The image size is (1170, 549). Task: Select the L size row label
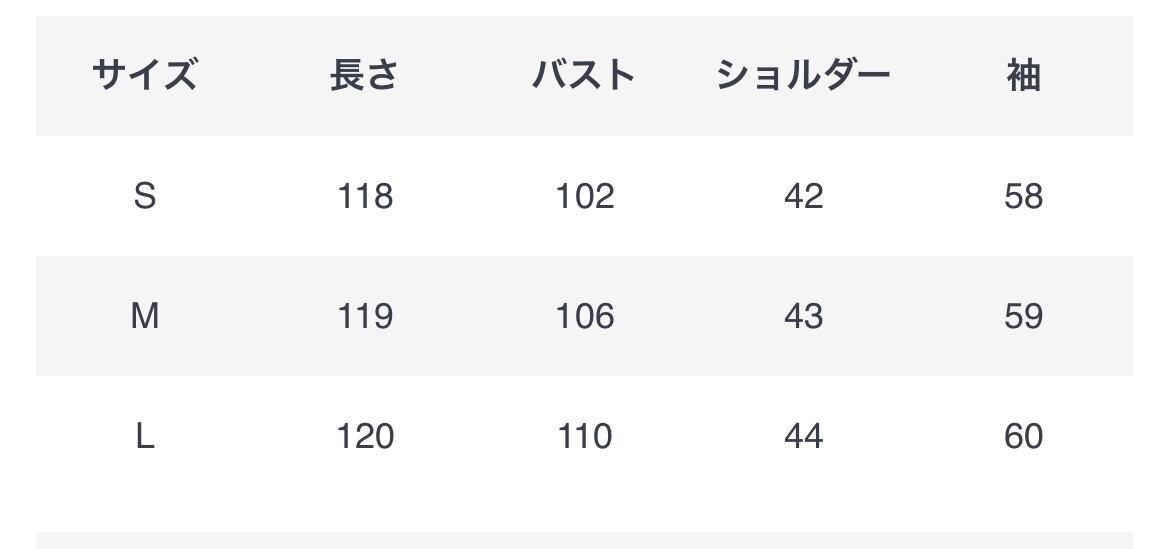pyautogui.click(x=145, y=436)
